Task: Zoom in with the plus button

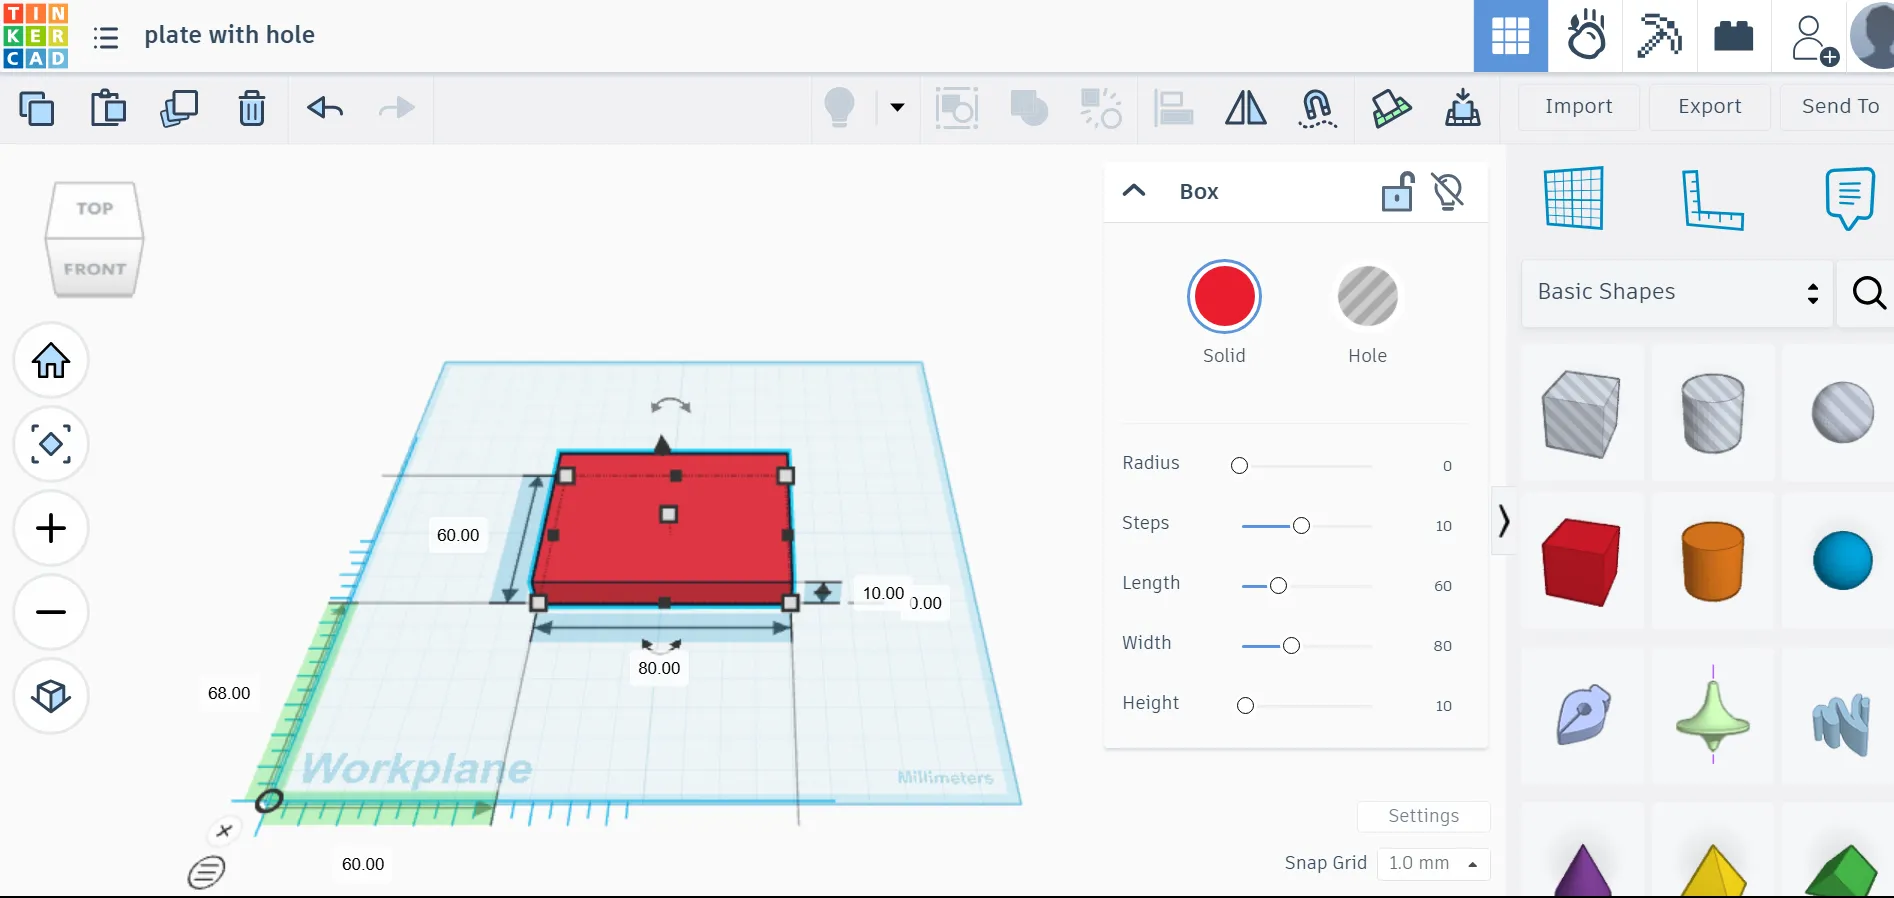Action: [51, 529]
